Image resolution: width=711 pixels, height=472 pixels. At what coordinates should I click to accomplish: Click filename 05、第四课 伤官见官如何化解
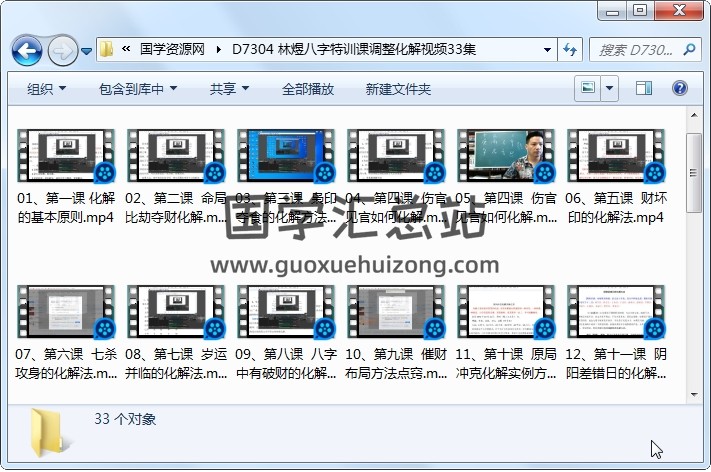pos(506,208)
